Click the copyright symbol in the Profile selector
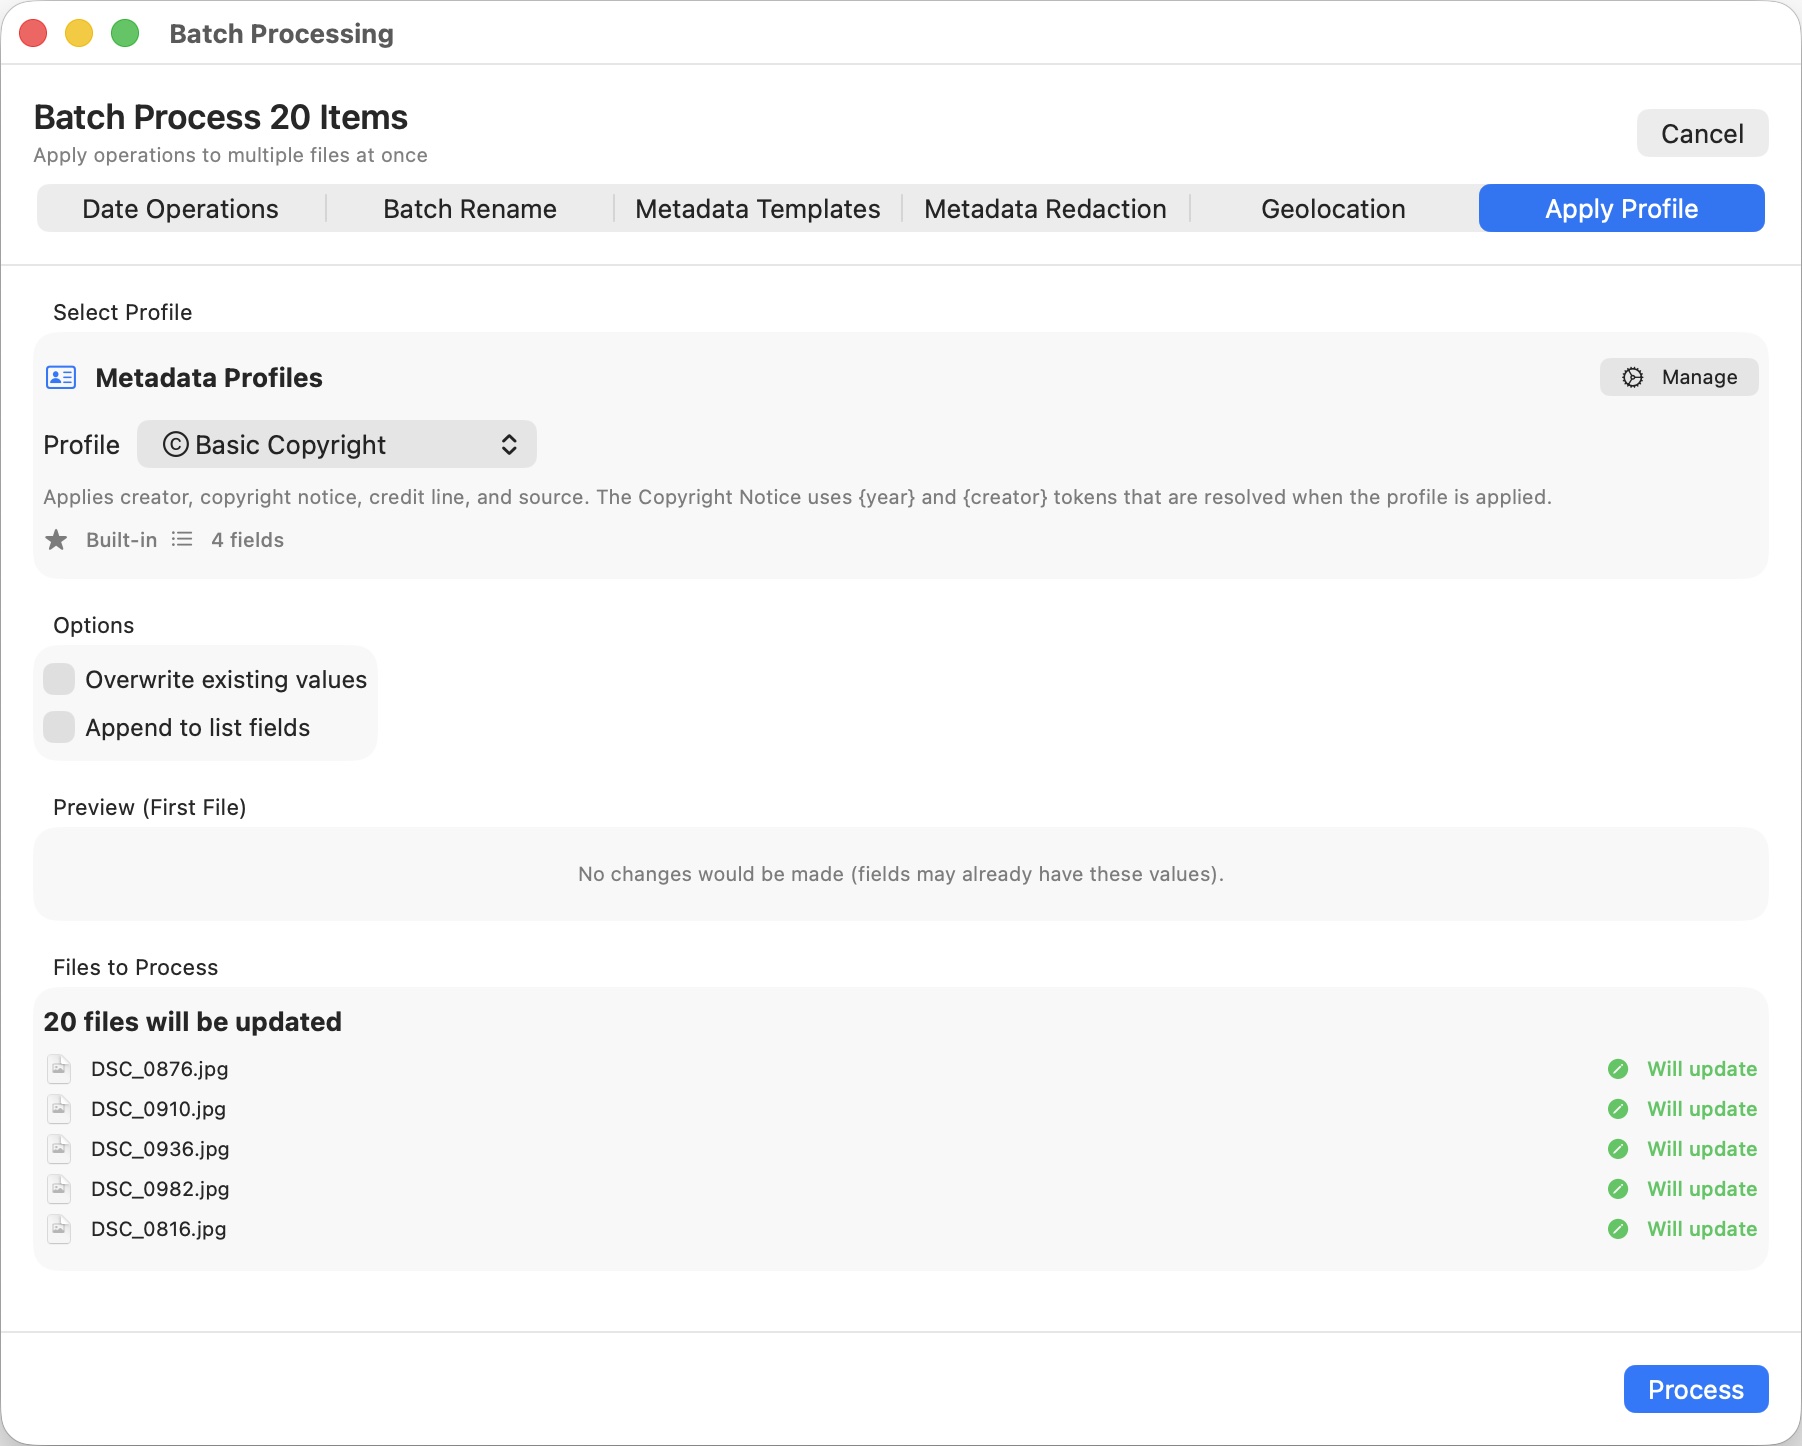Viewport: 1802px width, 1446px height. pos(174,444)
